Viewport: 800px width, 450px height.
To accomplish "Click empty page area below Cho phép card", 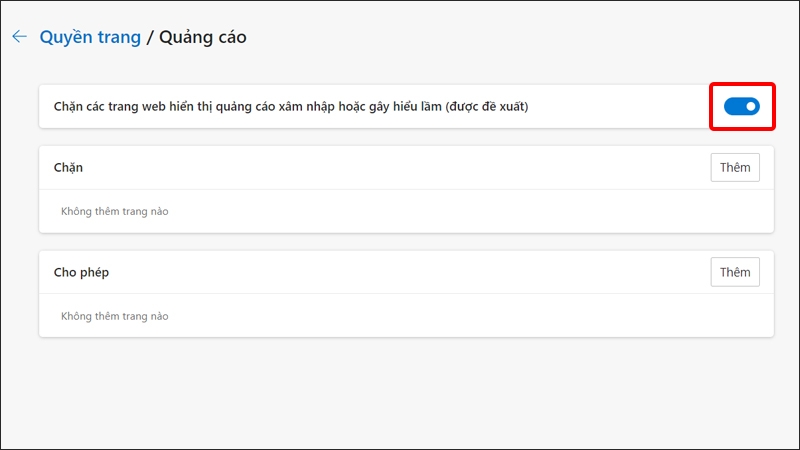I will click(x=400, y=390).
